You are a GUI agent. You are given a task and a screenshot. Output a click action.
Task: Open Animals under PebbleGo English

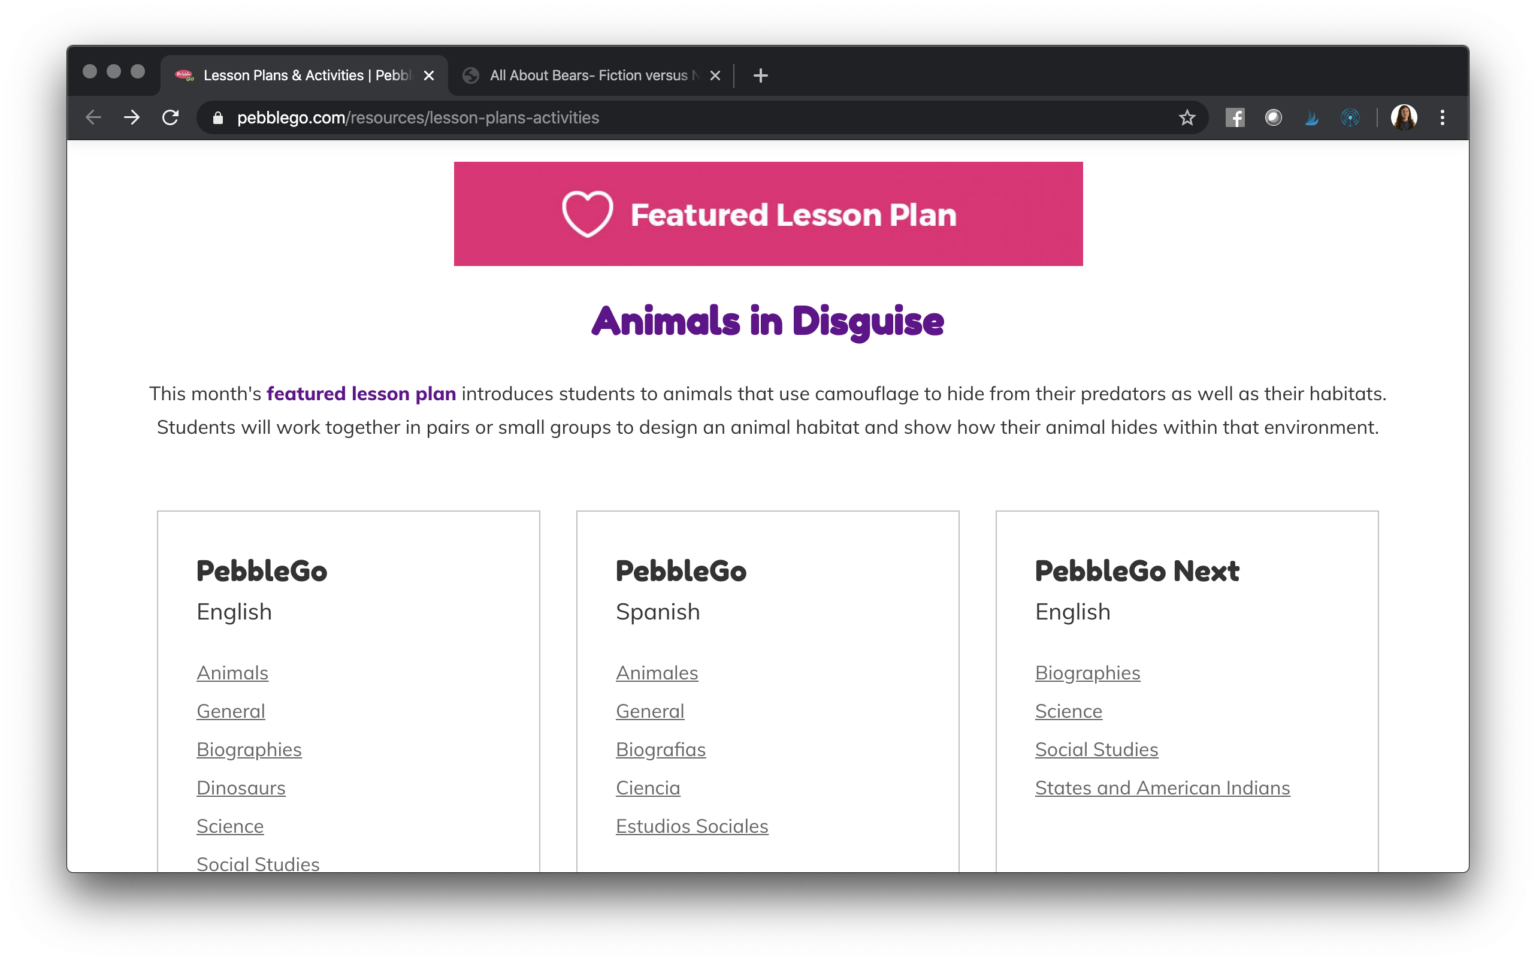(x=232, y=672)
